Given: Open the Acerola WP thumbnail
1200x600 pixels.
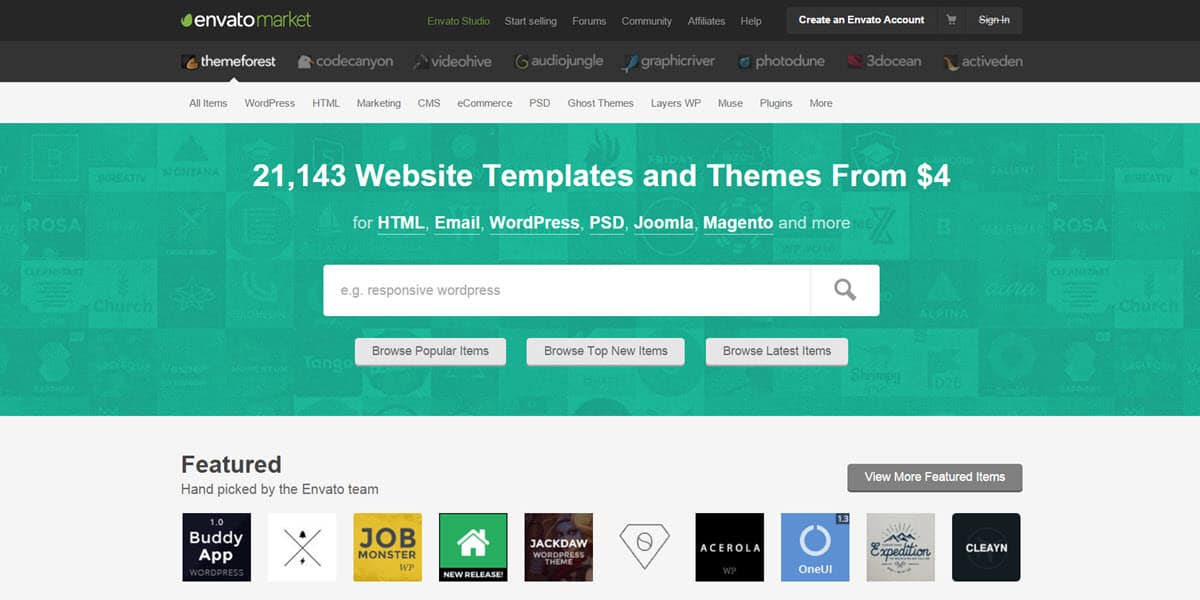Looking at the screenshot, I should 729,547.
